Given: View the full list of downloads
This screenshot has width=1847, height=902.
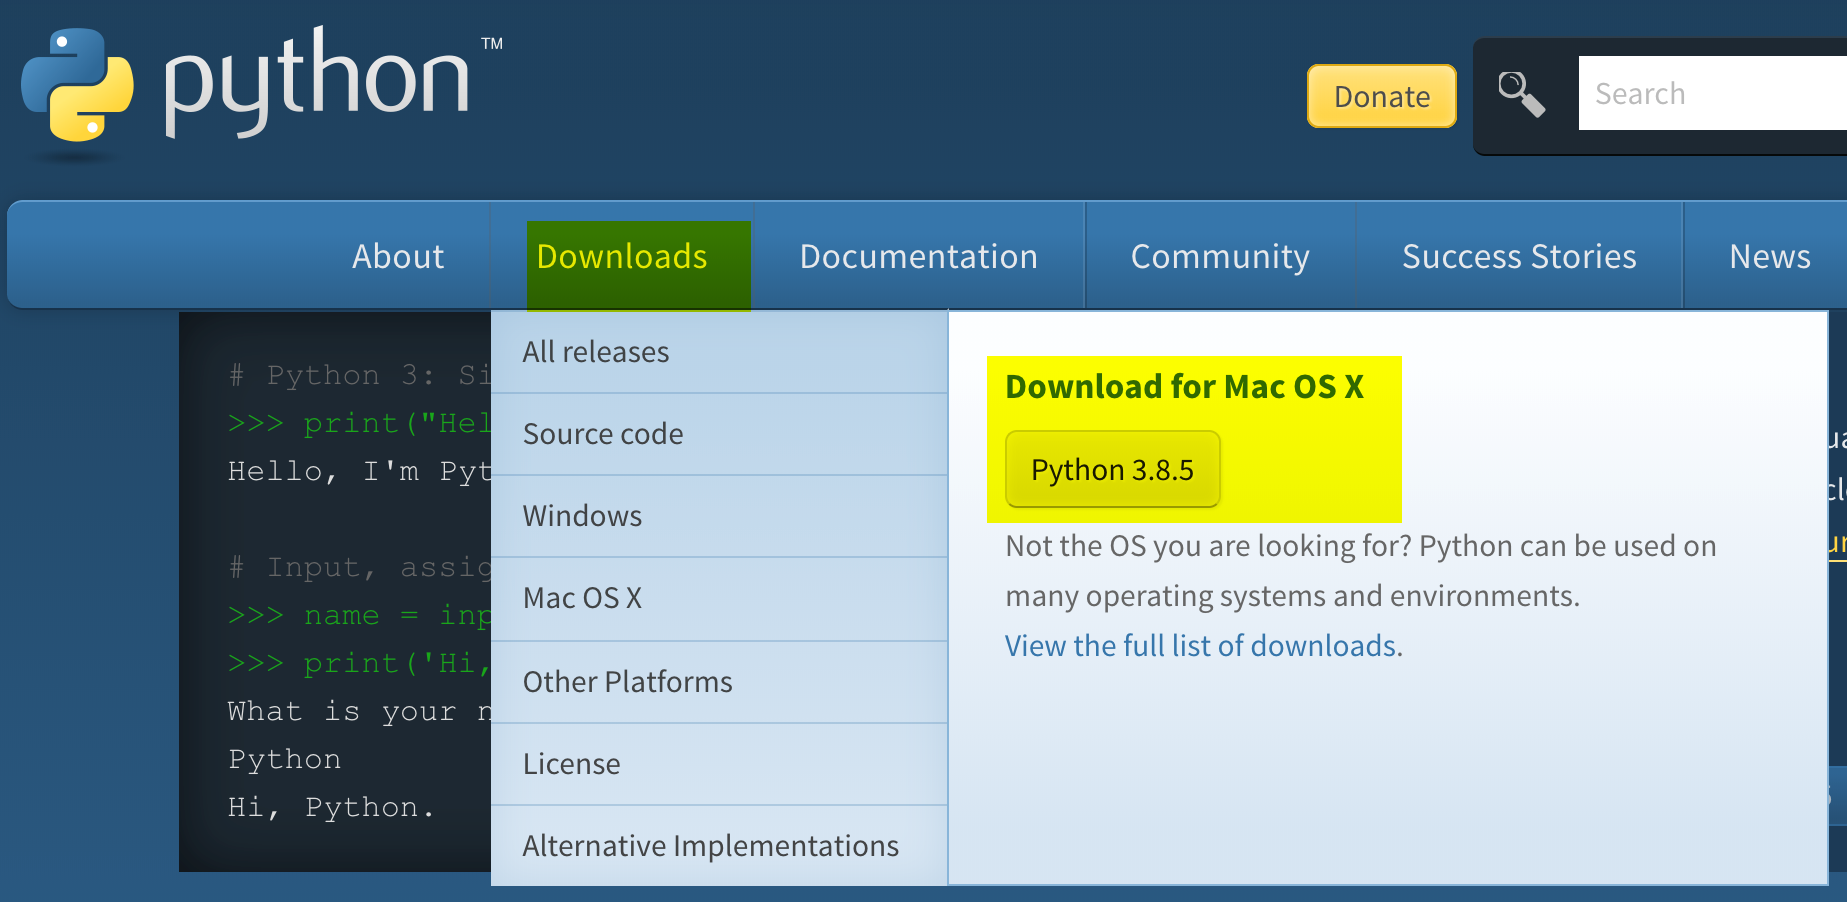Looking at the screenshot, I should (x=1201, y=645).
